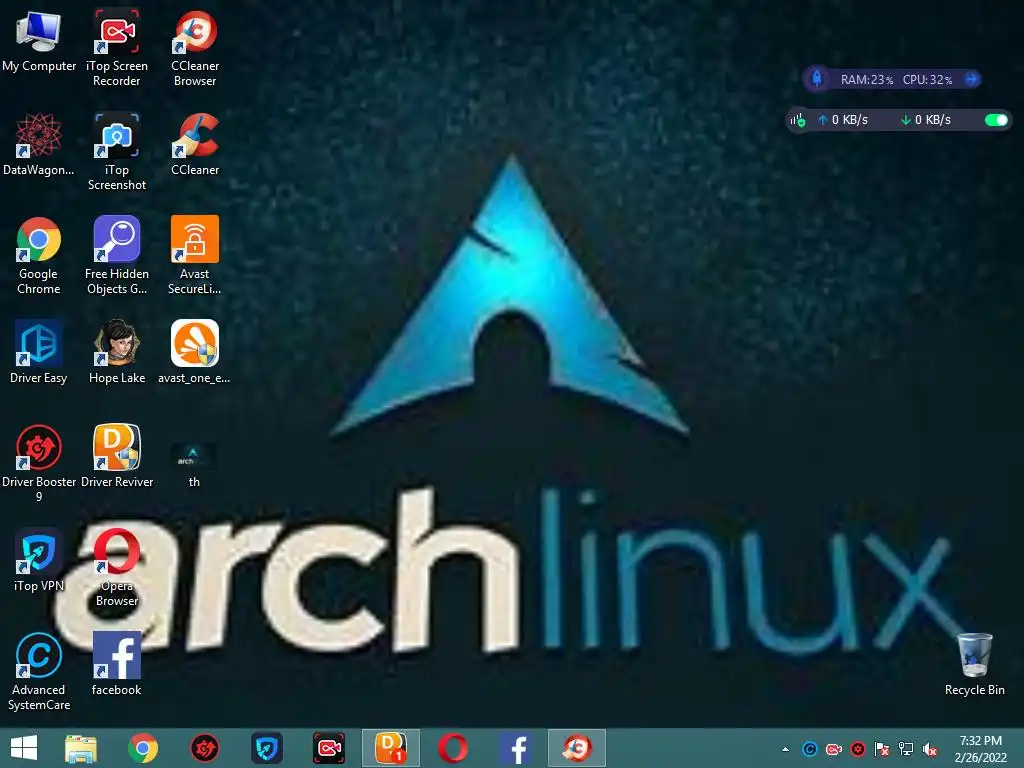The width and height of the screenshot is (1024, 768).
Task: Open Action Center flag tray icon
Action: pos(882,749)
